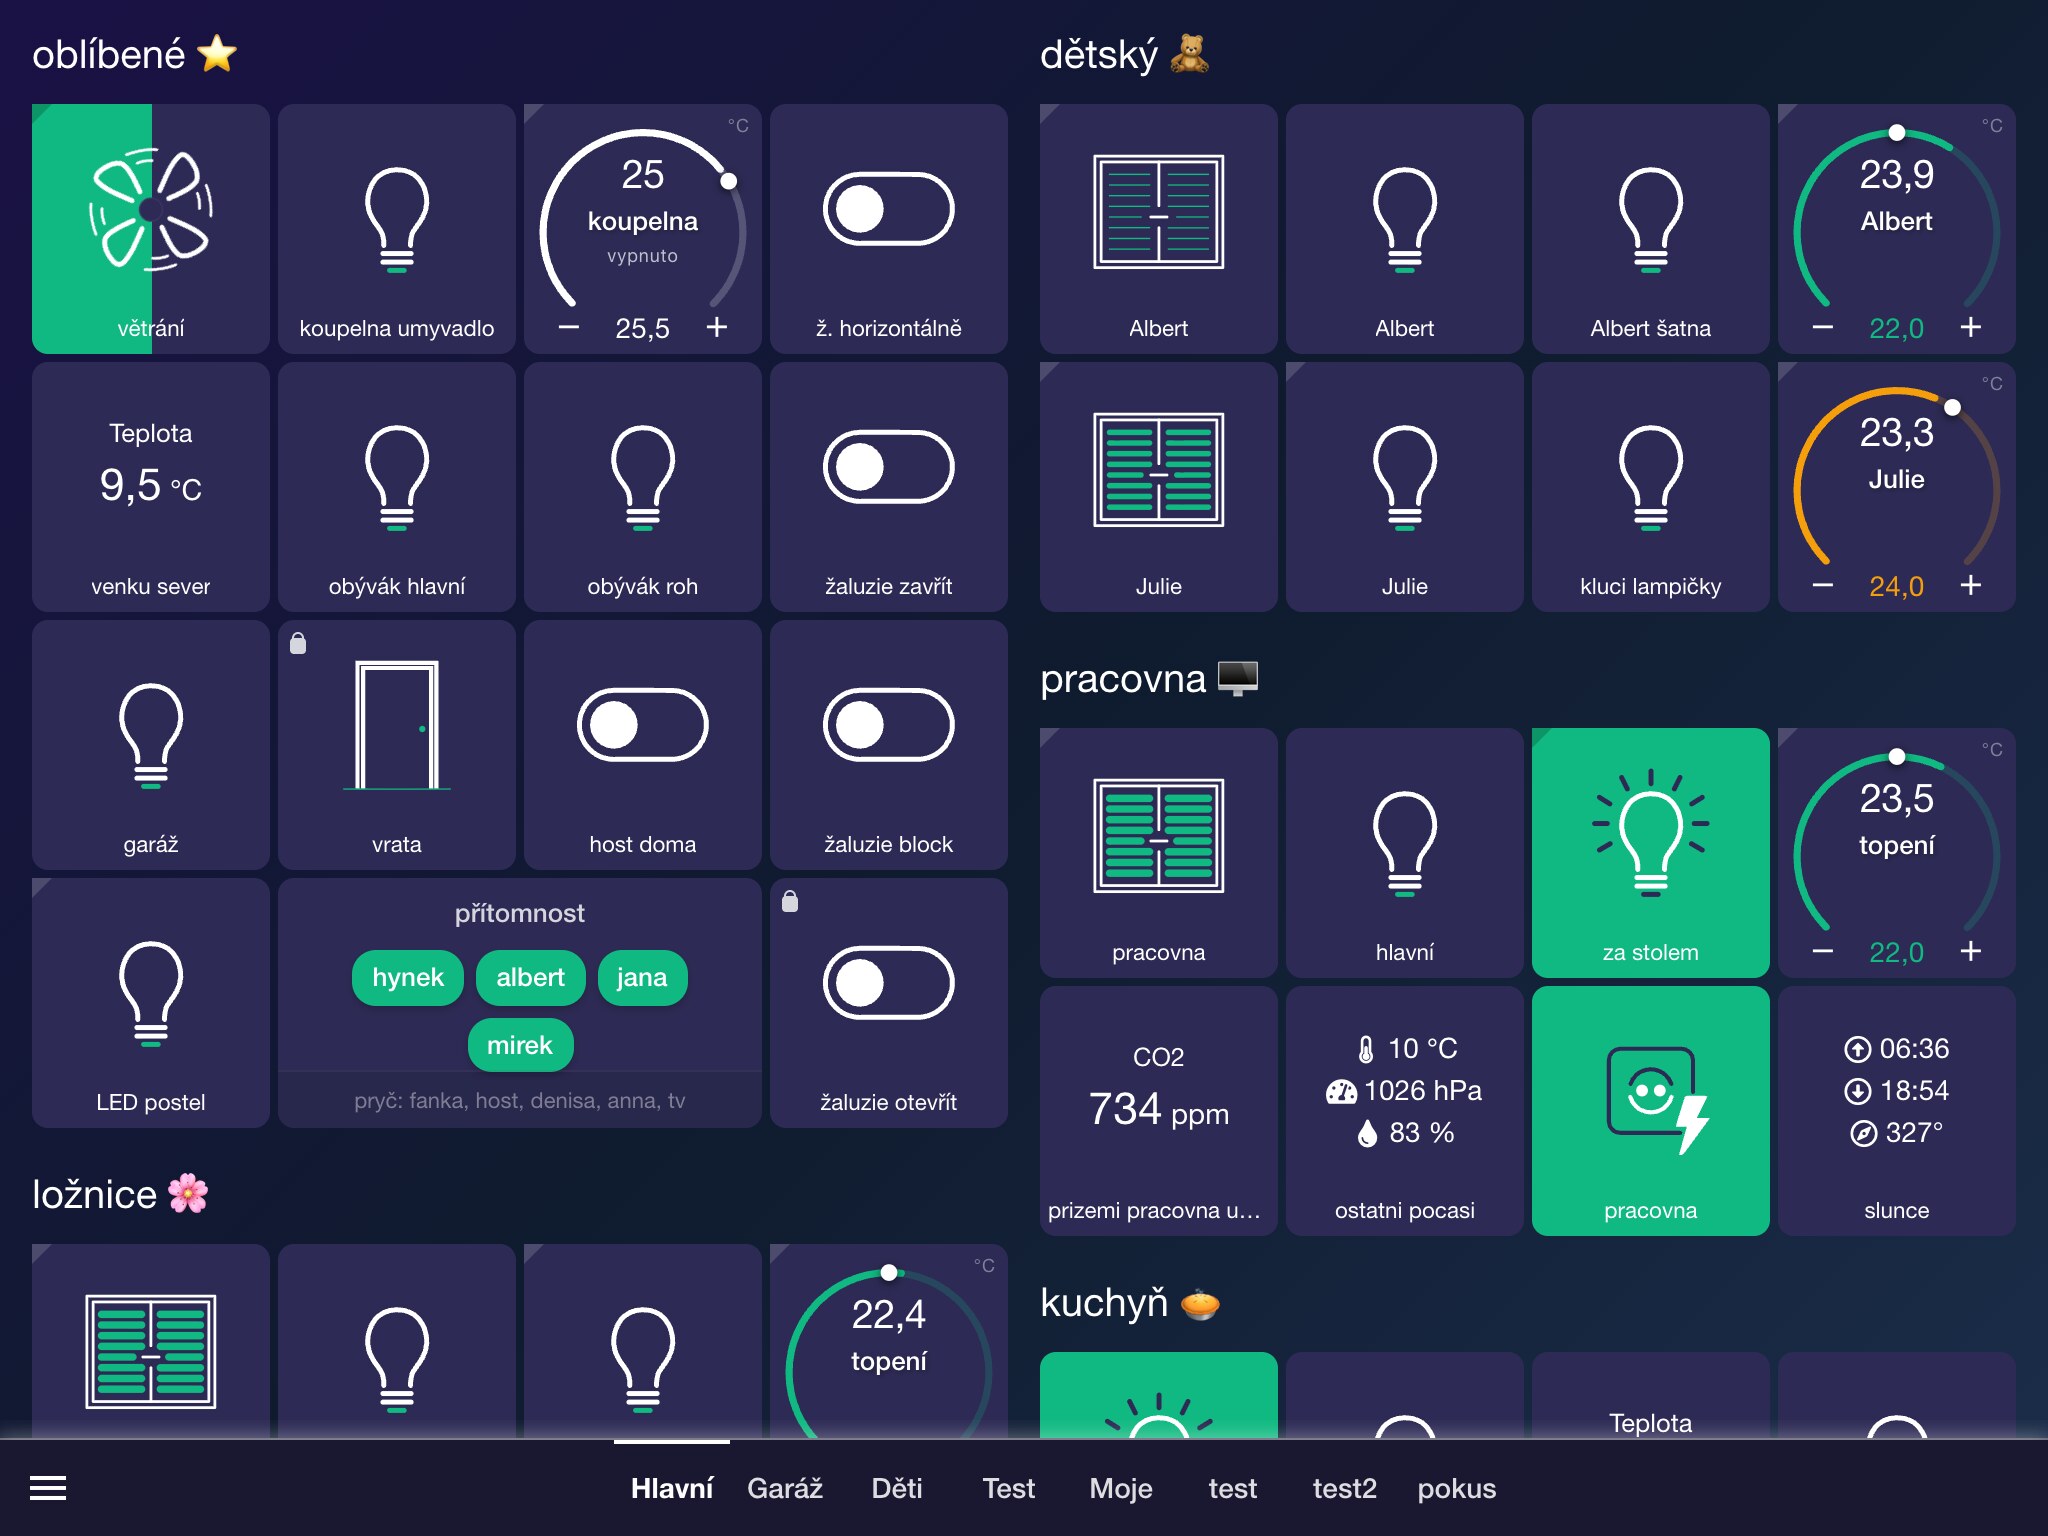Turn on kluci lampičky light bulb

[1651, 487]
